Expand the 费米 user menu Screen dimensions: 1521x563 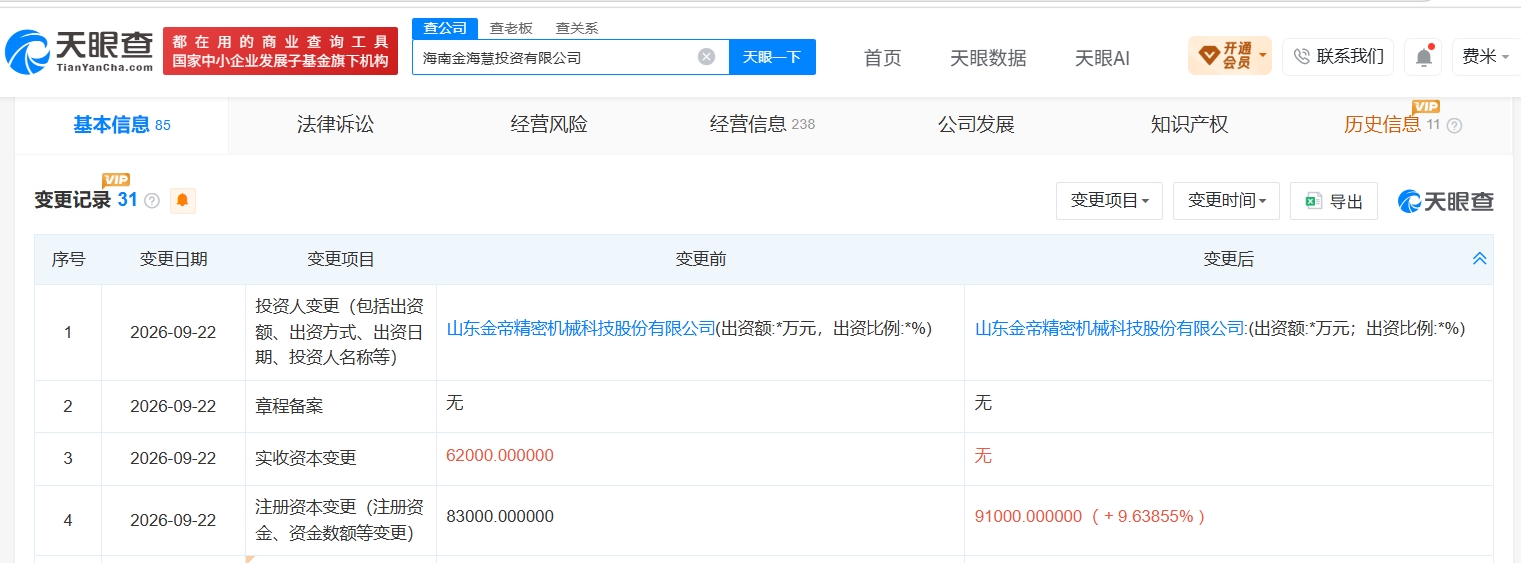[1487, 57]
